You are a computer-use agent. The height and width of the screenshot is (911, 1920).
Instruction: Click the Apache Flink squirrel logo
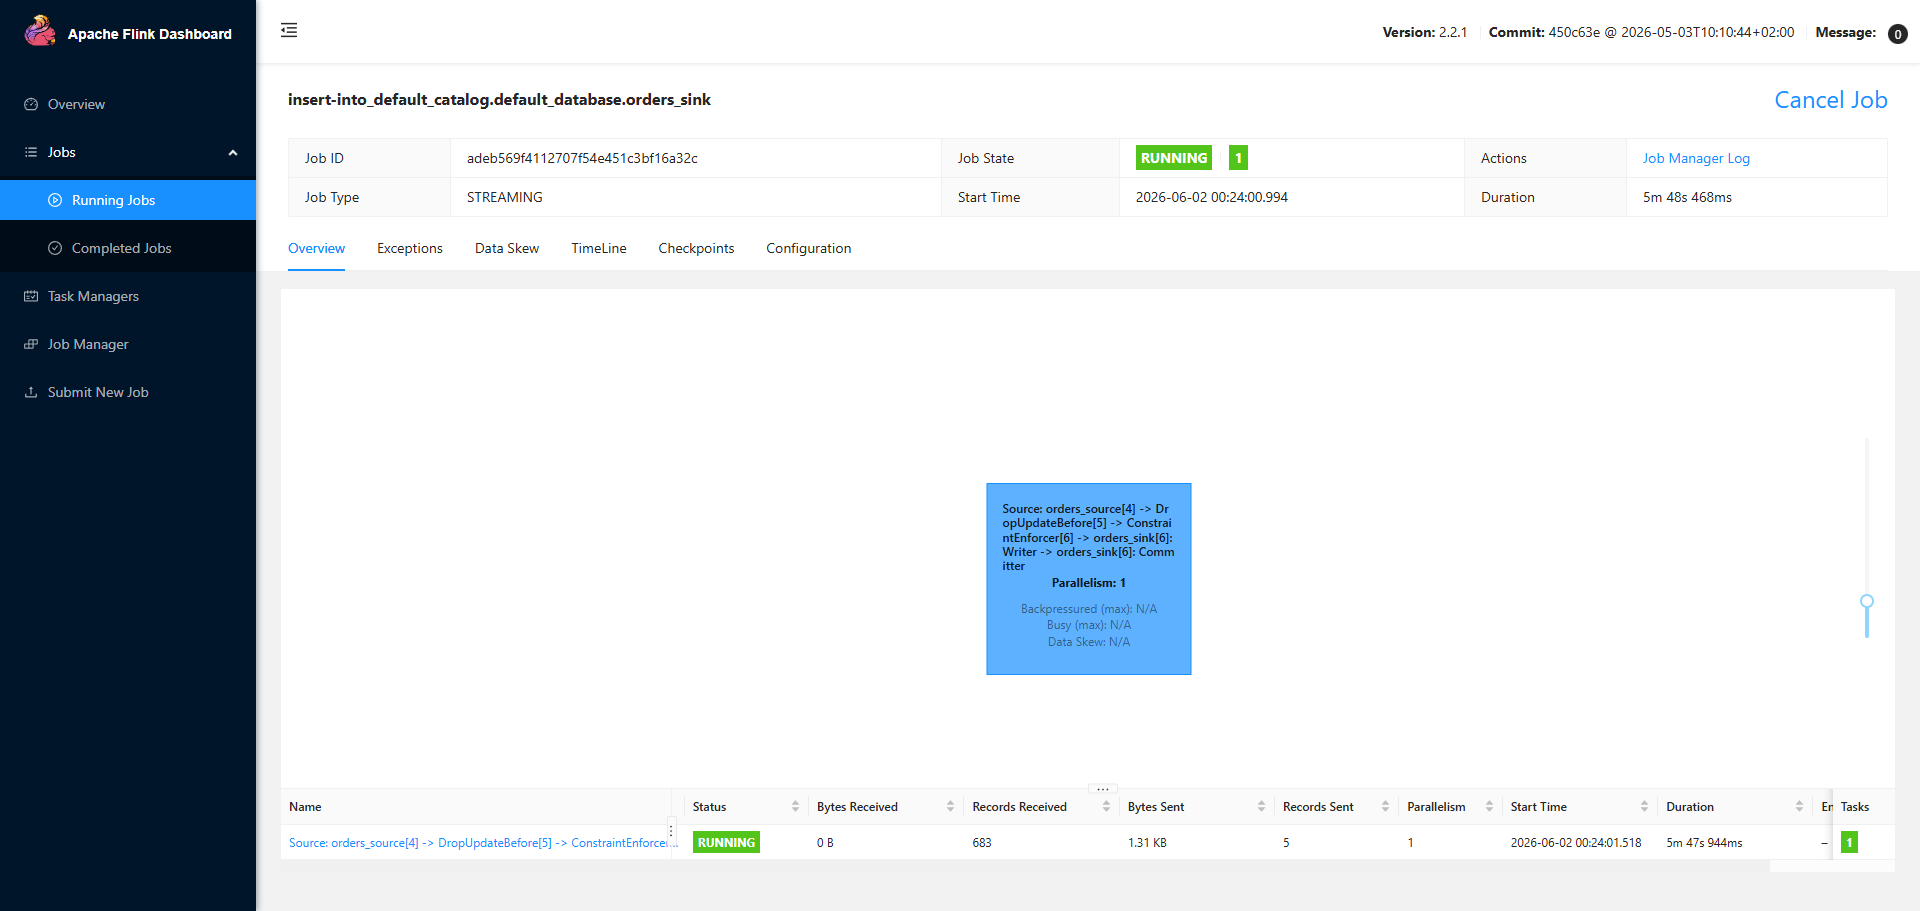[x=40, y=31]
